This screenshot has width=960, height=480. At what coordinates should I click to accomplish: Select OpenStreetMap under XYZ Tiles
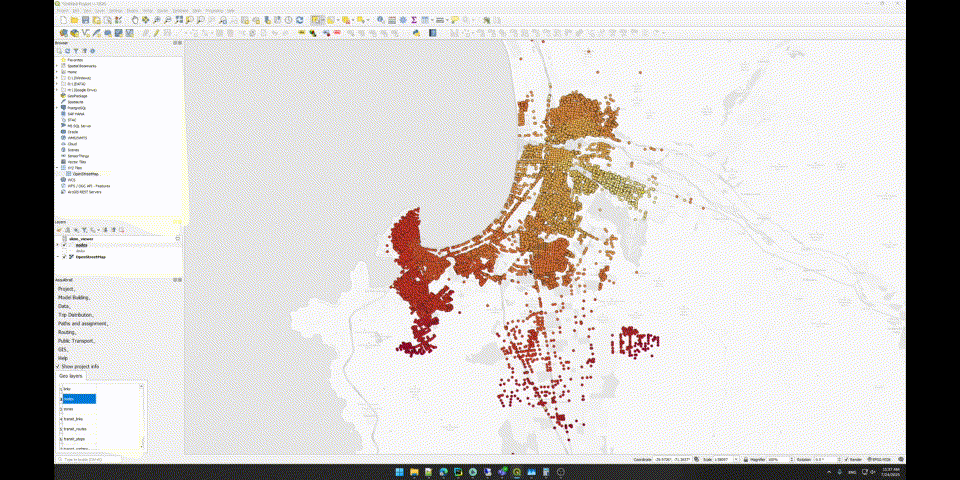87,174
